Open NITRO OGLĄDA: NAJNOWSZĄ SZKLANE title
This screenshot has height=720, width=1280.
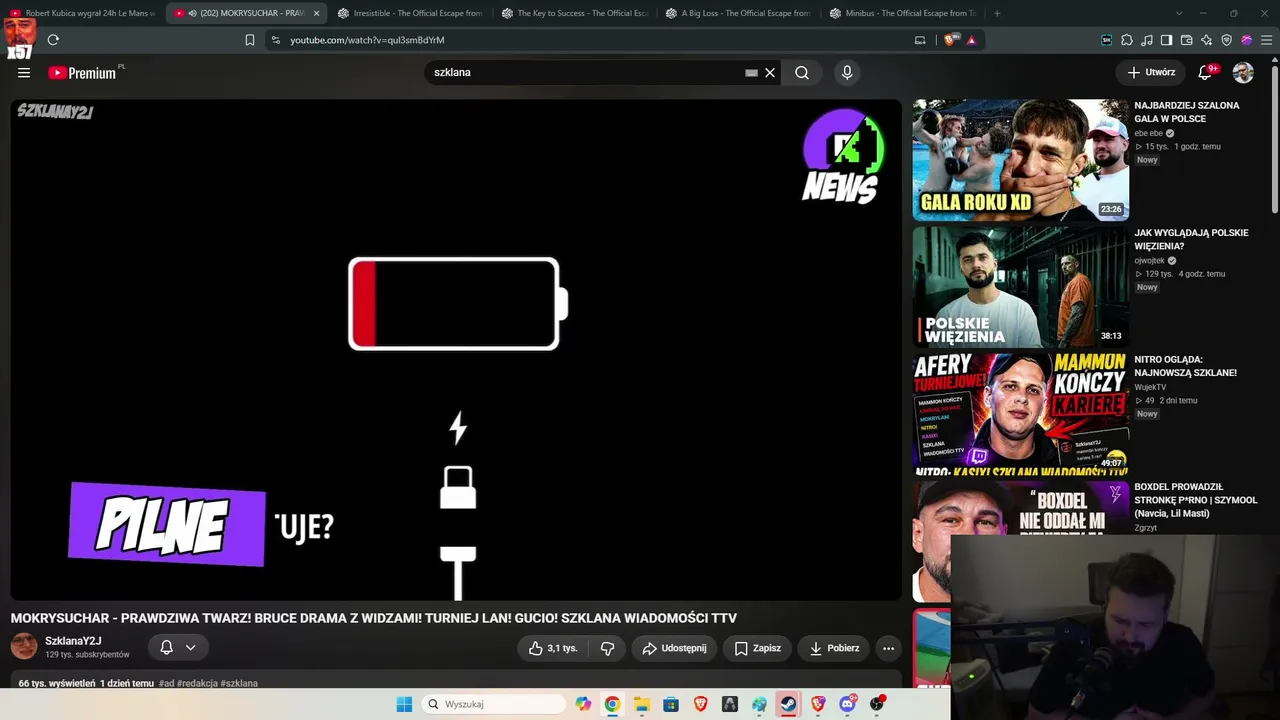(x=1185, y=366)
